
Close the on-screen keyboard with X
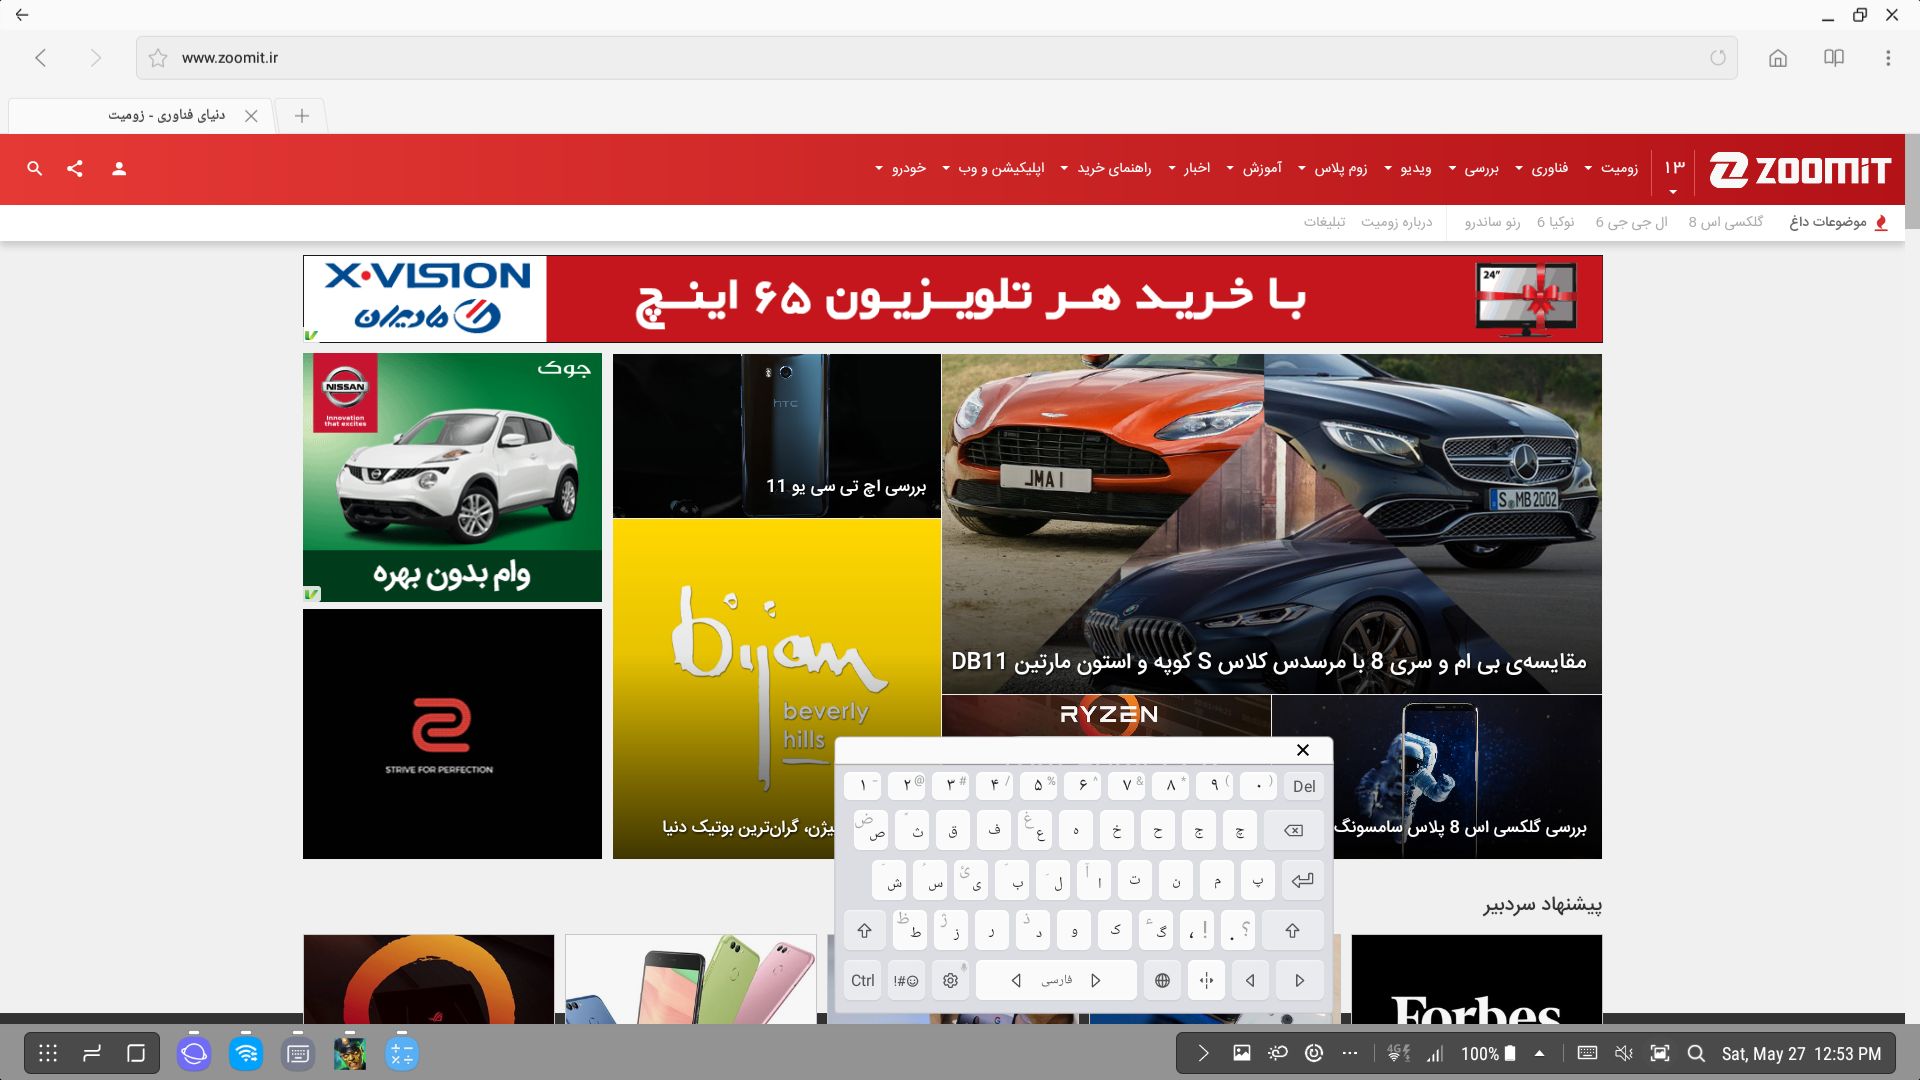[1303, 750]
